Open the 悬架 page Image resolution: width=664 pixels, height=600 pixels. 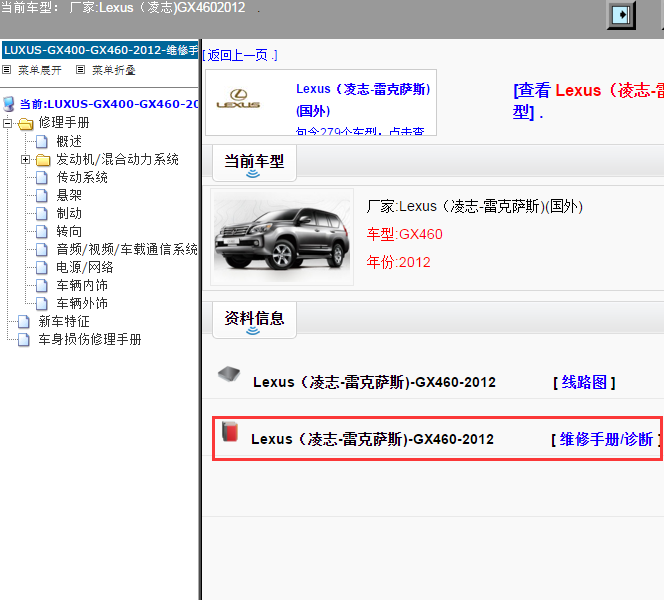pyautogui.click(x=69, y=195)
